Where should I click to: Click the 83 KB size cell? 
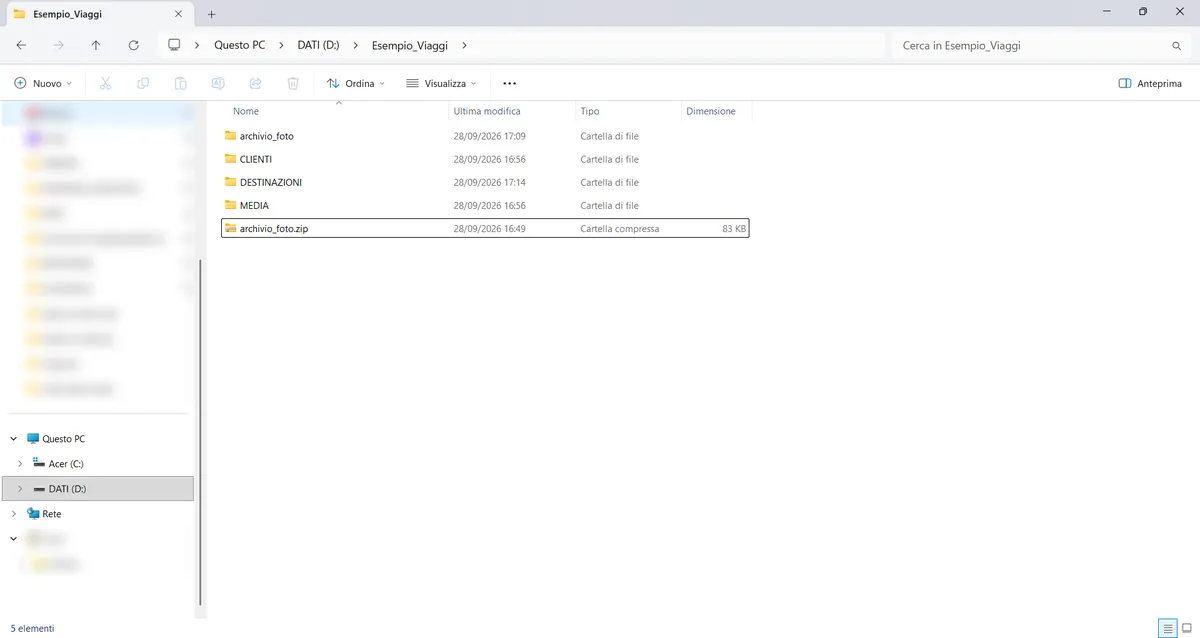coord(734,228)
